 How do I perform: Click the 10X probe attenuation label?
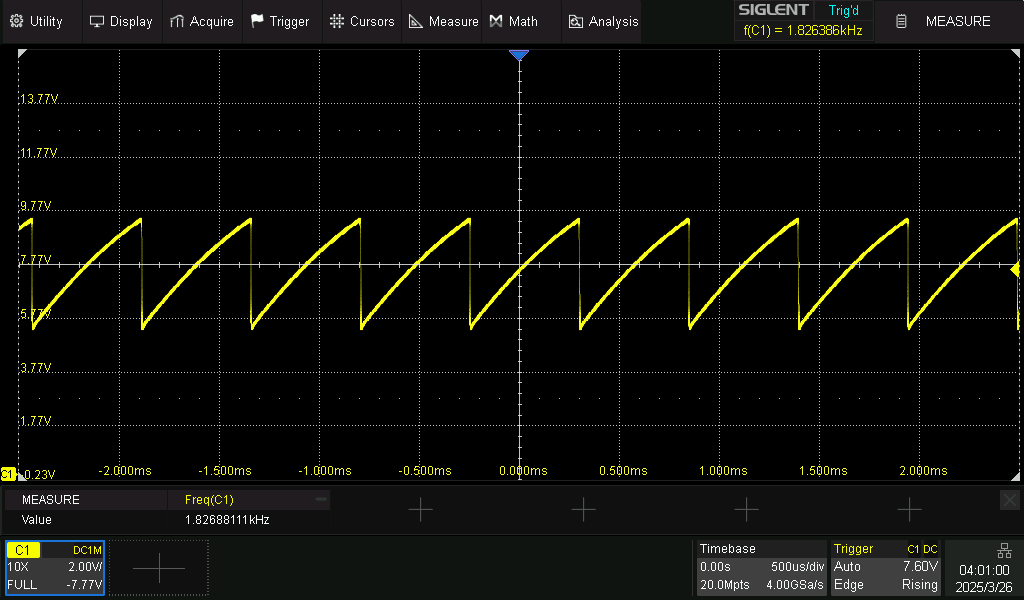pyautogui.click(x=18, y=567)
